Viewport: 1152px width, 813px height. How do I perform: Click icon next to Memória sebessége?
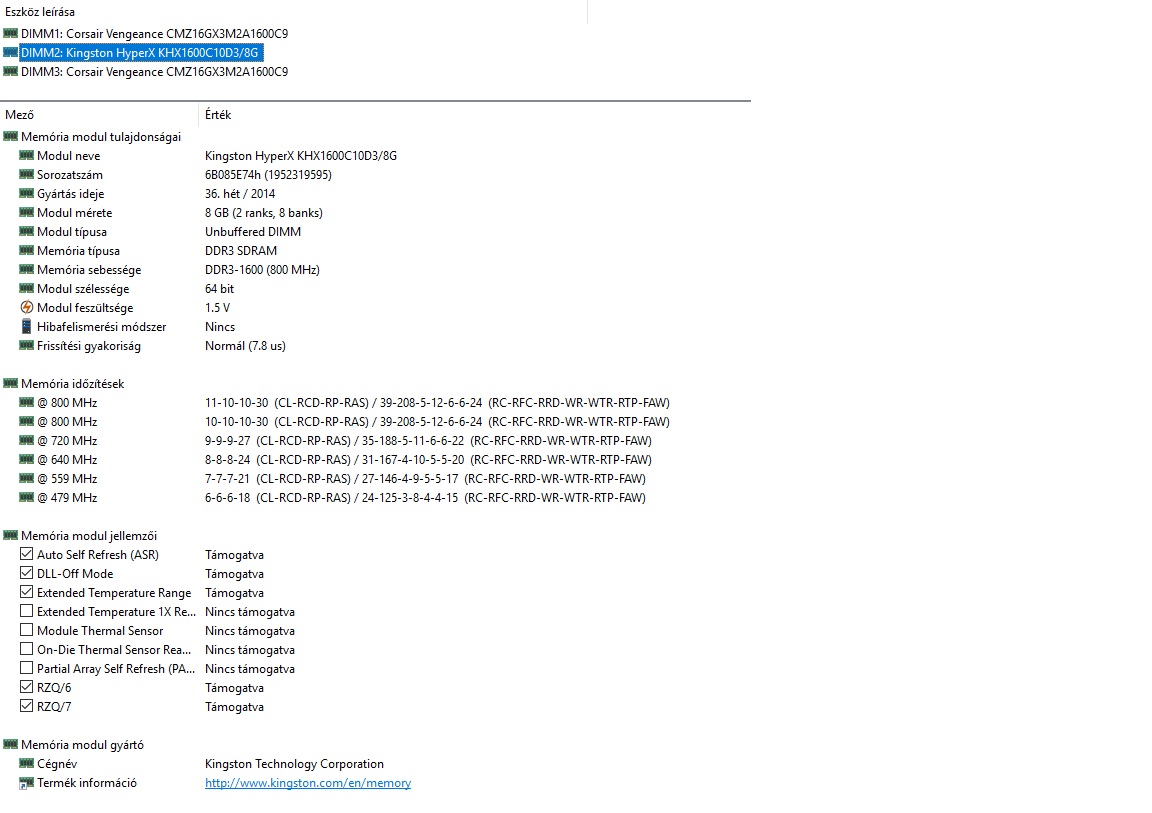coord(26,270)
